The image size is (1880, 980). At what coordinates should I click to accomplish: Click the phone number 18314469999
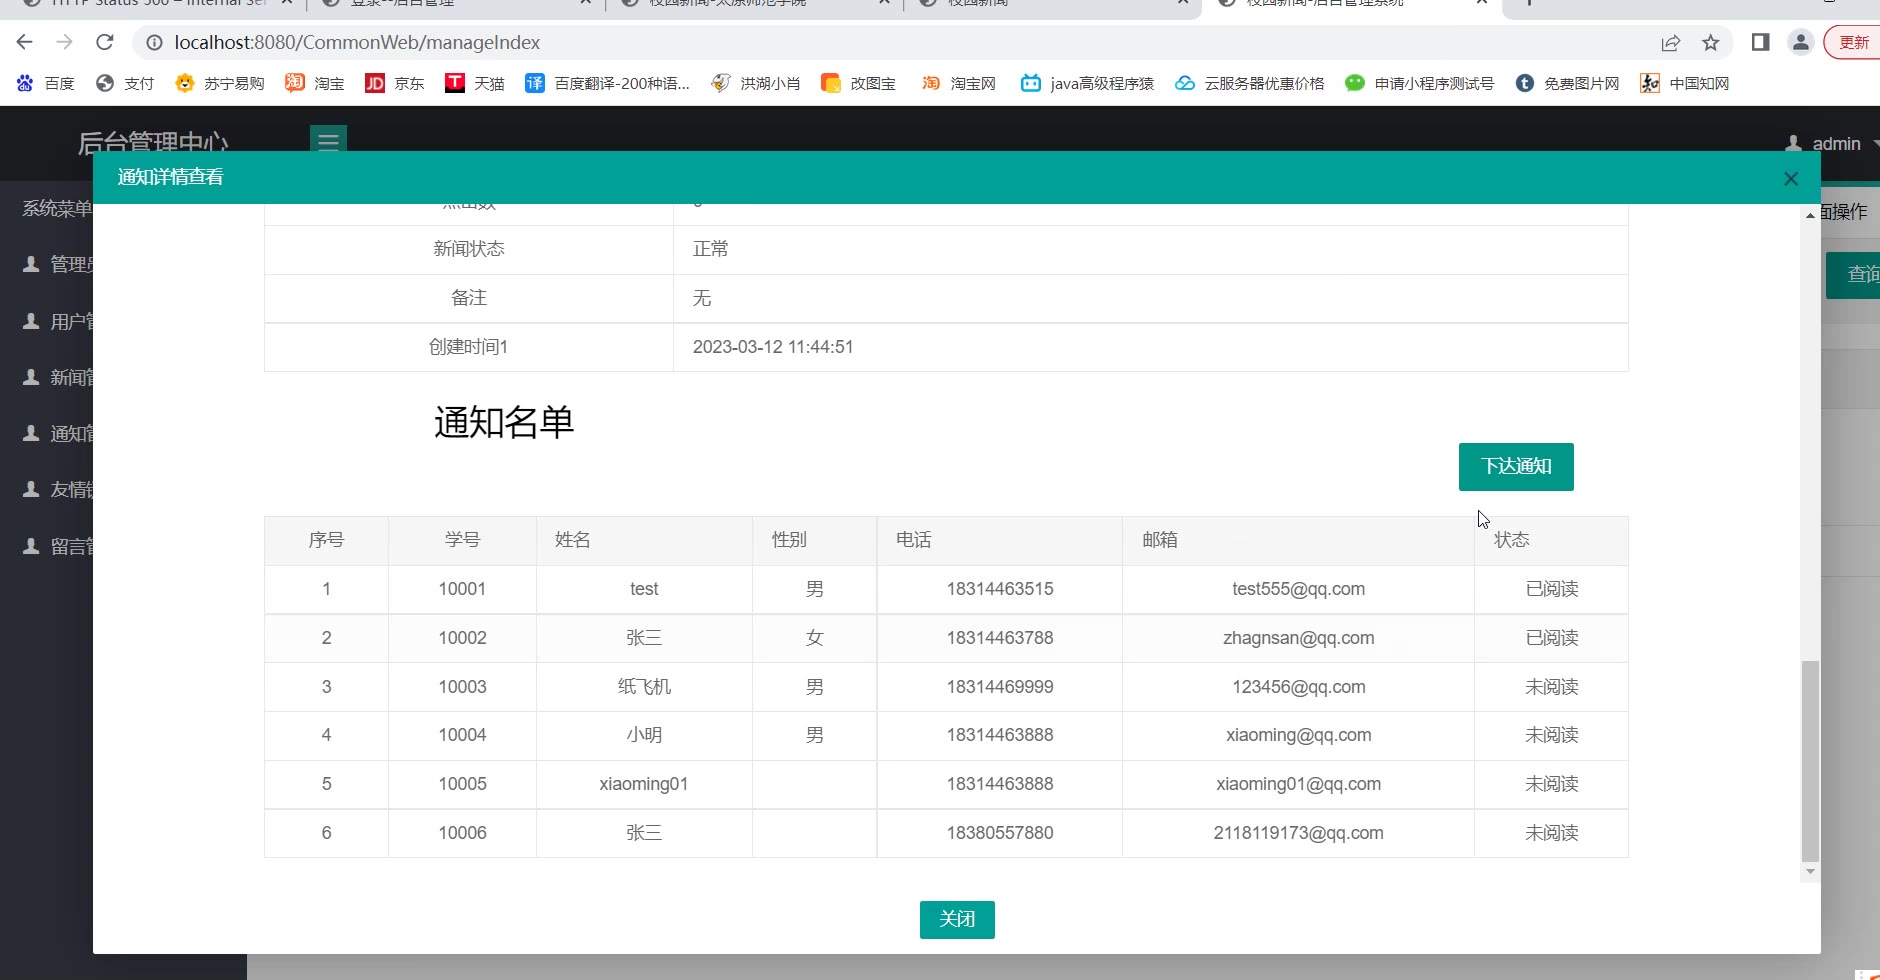[x=1000, y=687]
